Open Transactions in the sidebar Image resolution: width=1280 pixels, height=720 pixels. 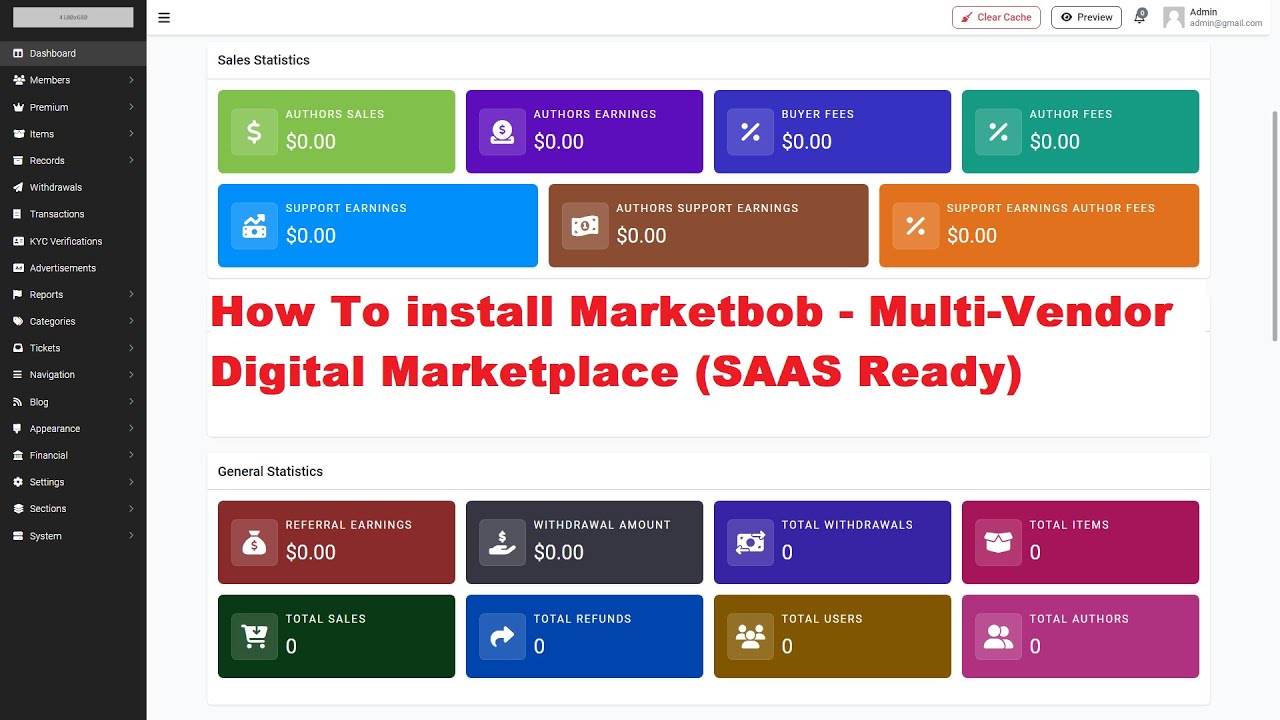point(73,214)
